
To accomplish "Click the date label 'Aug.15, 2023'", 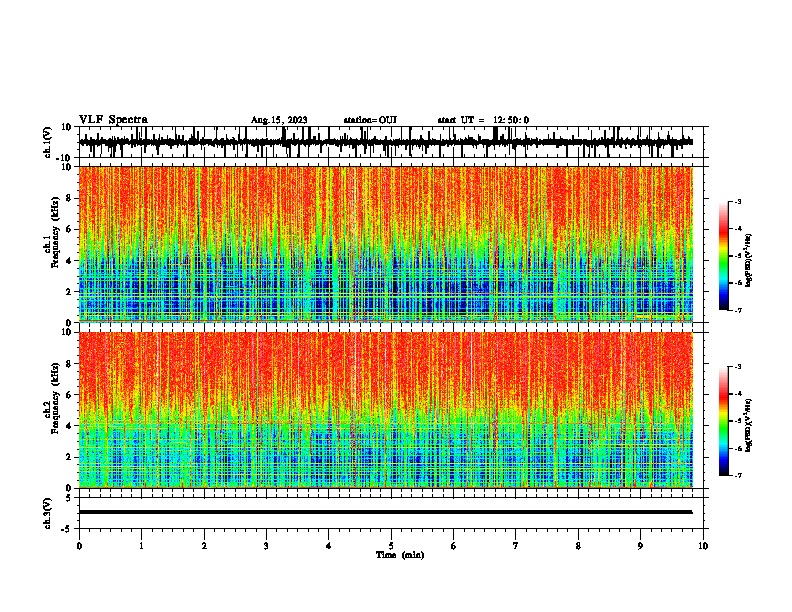I will (279, 120).
